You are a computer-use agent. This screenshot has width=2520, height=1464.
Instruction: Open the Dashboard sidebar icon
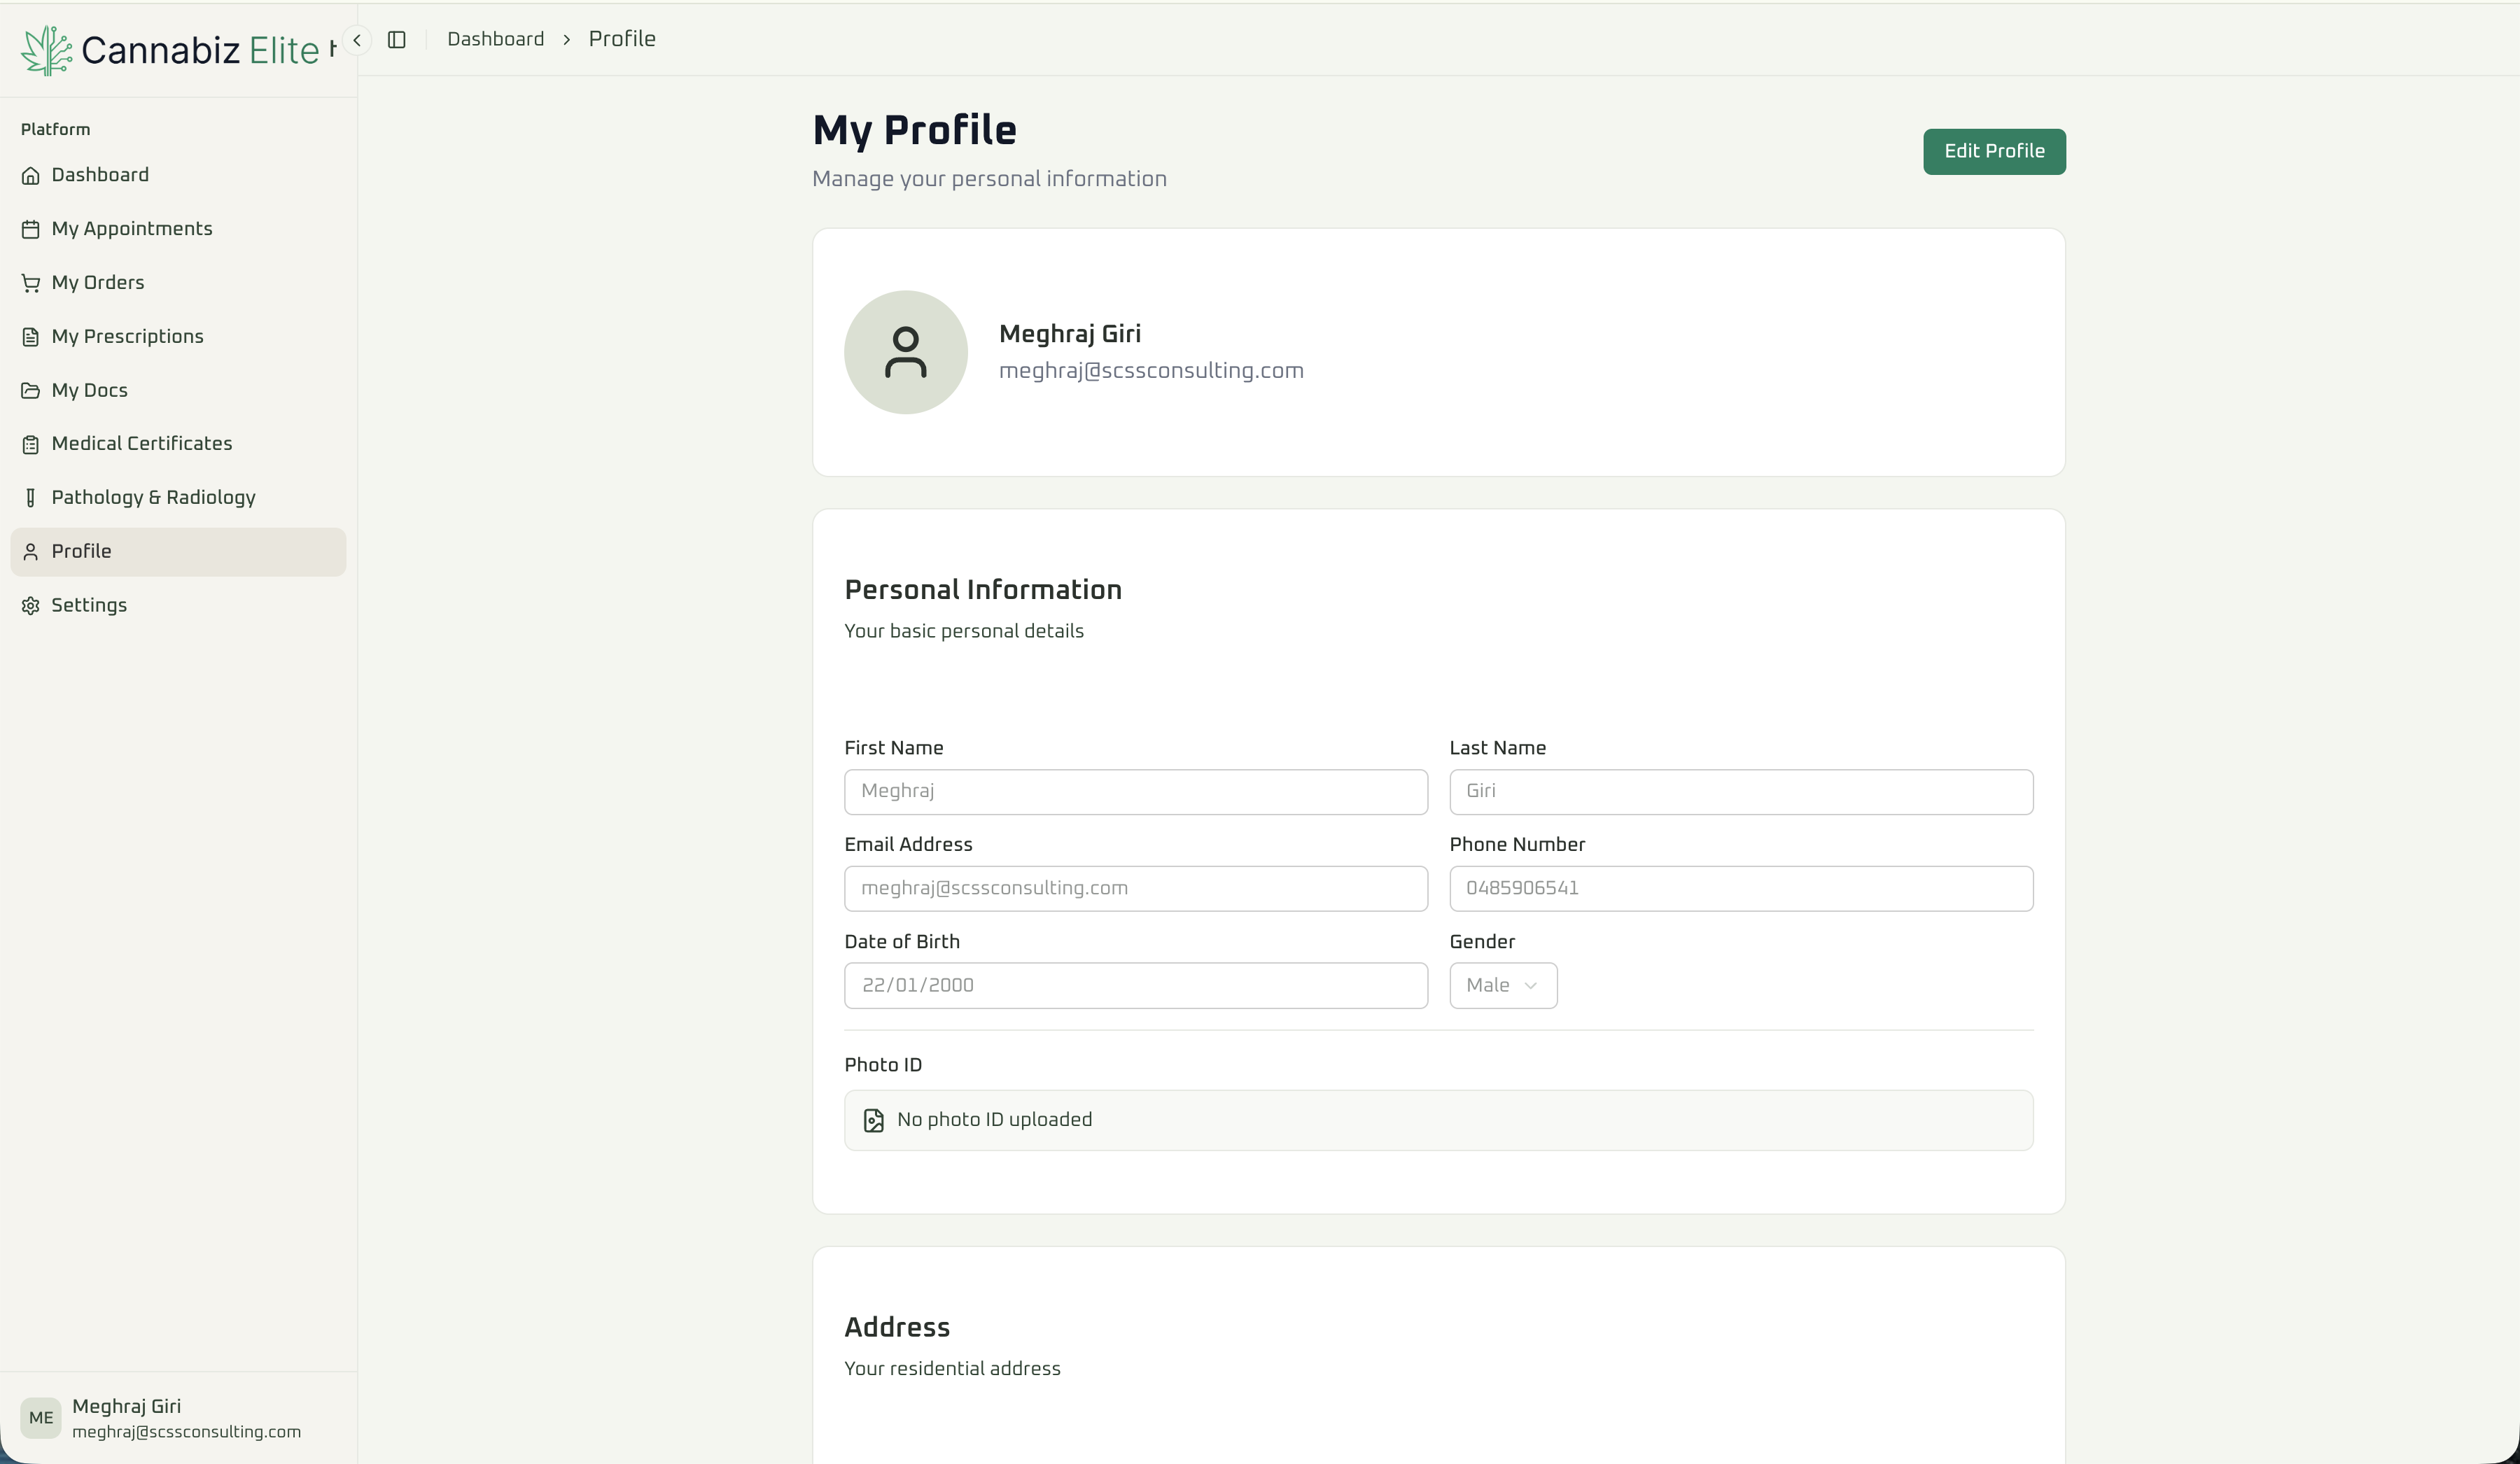pyautogui.click(x=31, y=175)
